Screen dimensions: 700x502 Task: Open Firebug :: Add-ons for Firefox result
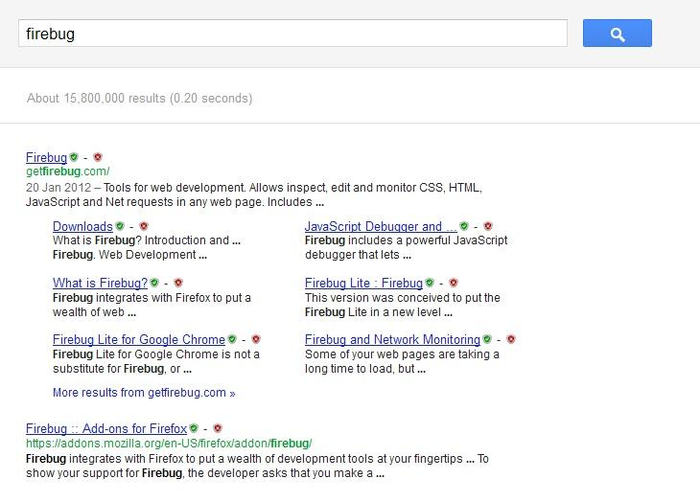pyautogui.click(x=106, y=429)
